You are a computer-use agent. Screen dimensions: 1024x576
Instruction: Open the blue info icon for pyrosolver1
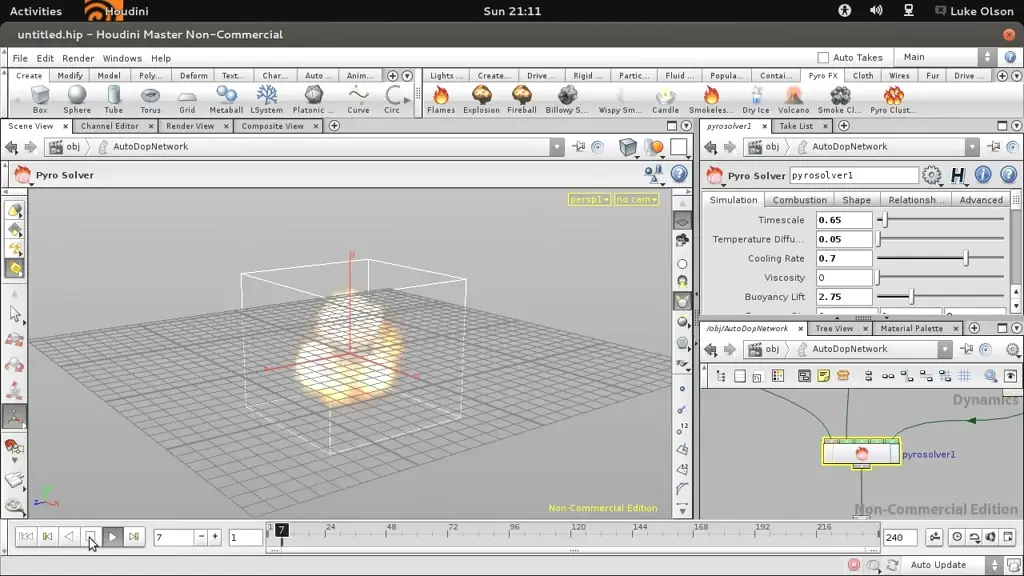click(983, 174)
